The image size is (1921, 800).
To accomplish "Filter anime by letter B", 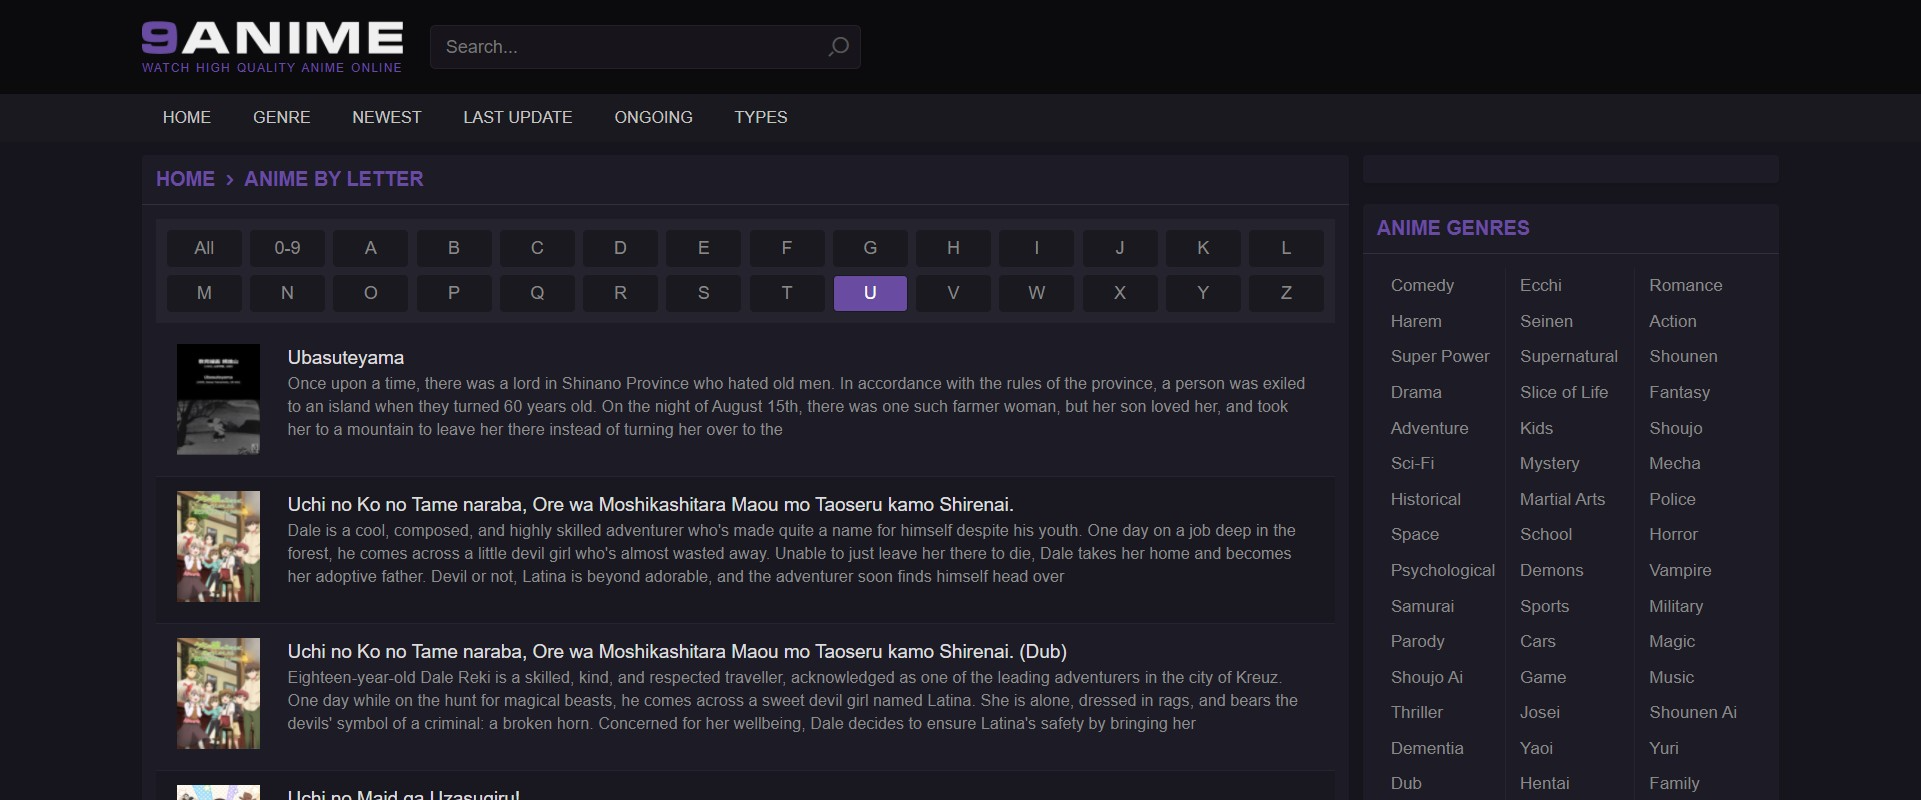I will [454, 248].
